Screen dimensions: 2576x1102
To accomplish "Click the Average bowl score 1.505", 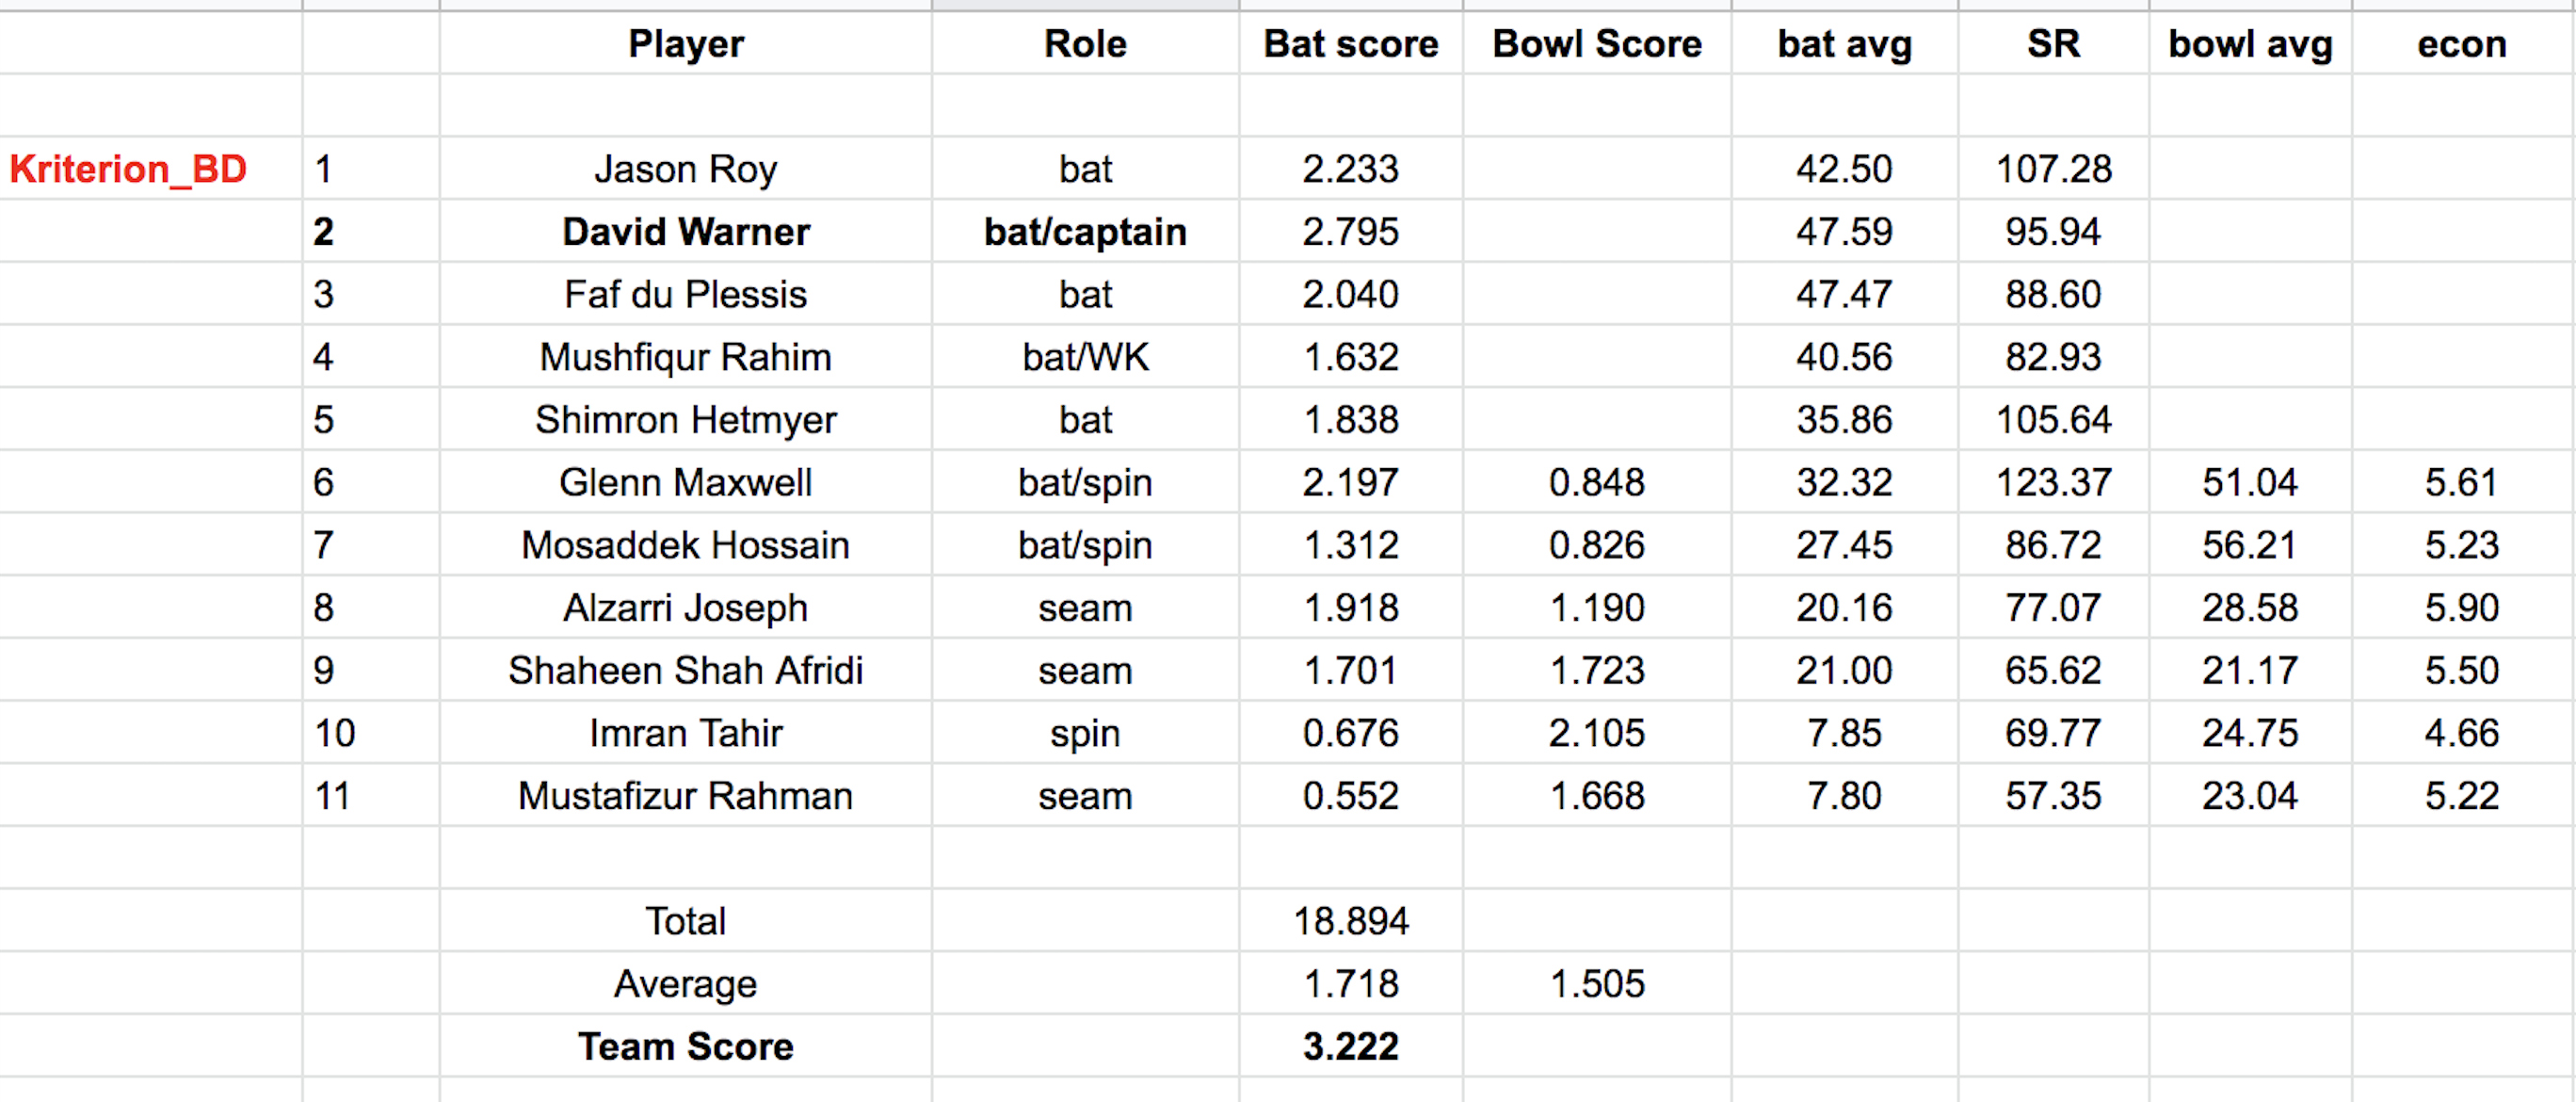I will tap(1597, 984).
